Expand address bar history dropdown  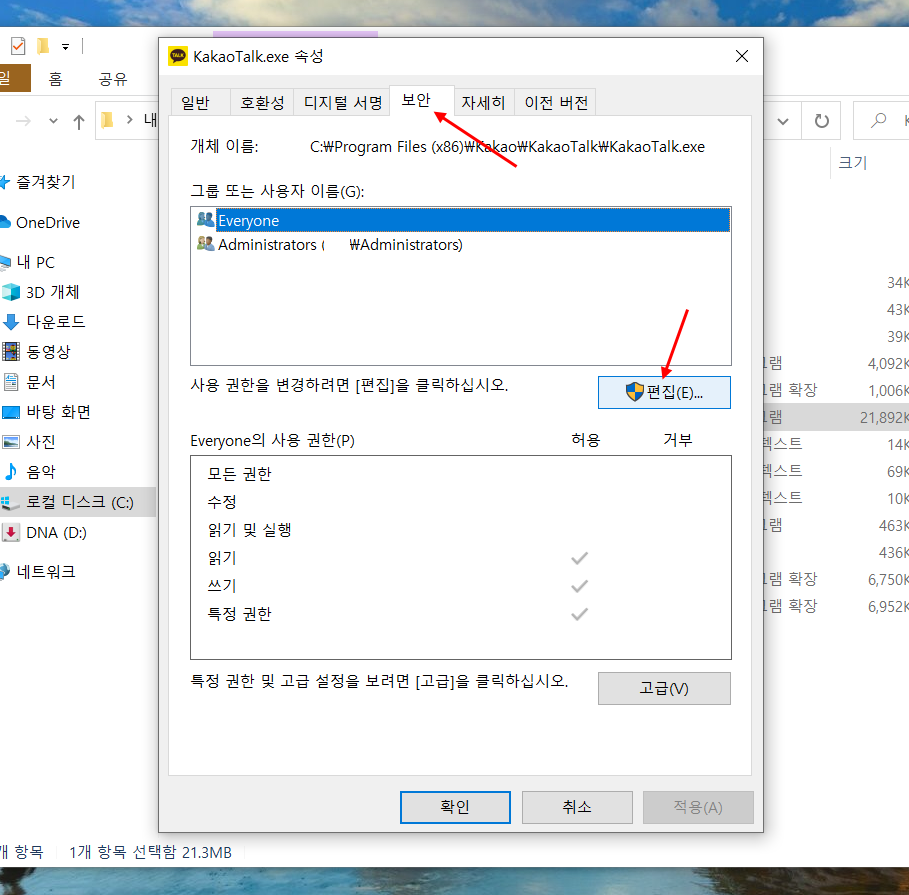(783, 121)
